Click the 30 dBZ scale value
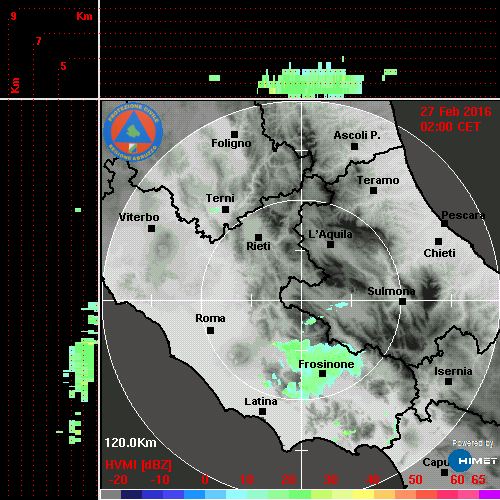Screen dimensions: 500x500 pos(330,480)
